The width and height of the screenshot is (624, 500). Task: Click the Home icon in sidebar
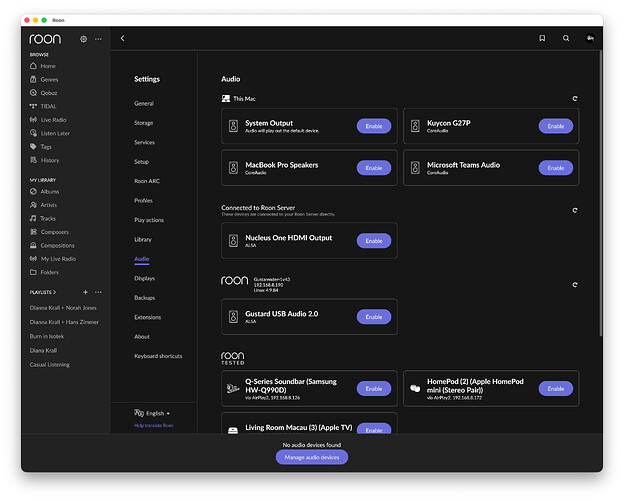pos(33,66)
